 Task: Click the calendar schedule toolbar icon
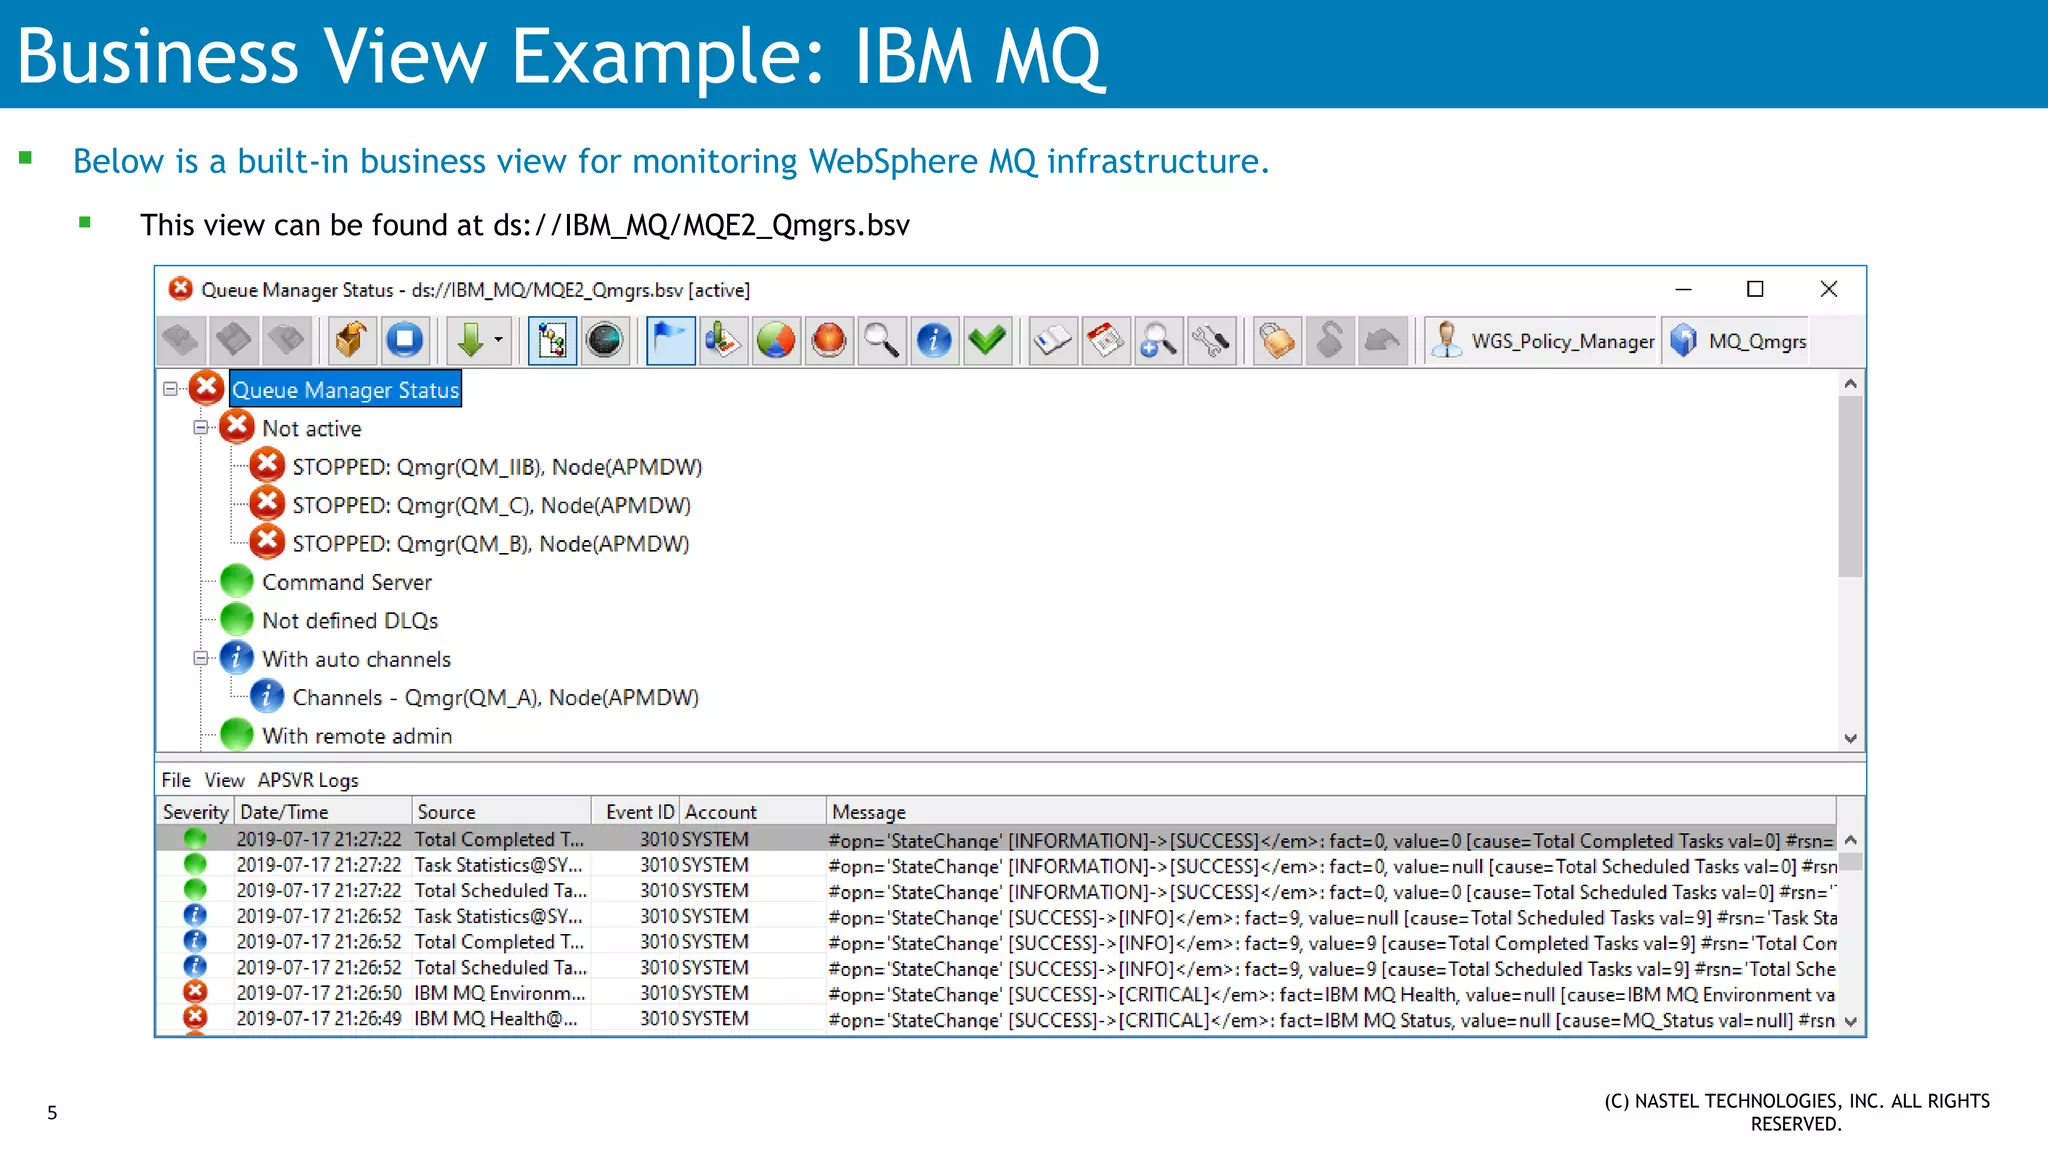1105,341
